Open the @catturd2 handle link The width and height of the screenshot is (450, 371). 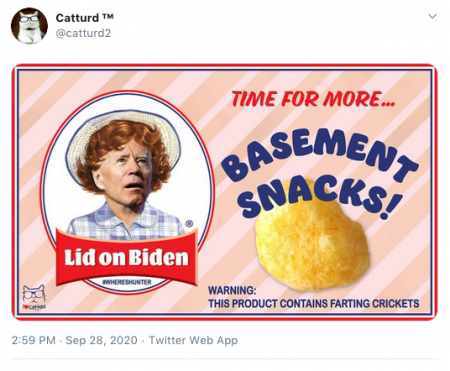pos(83,33)
